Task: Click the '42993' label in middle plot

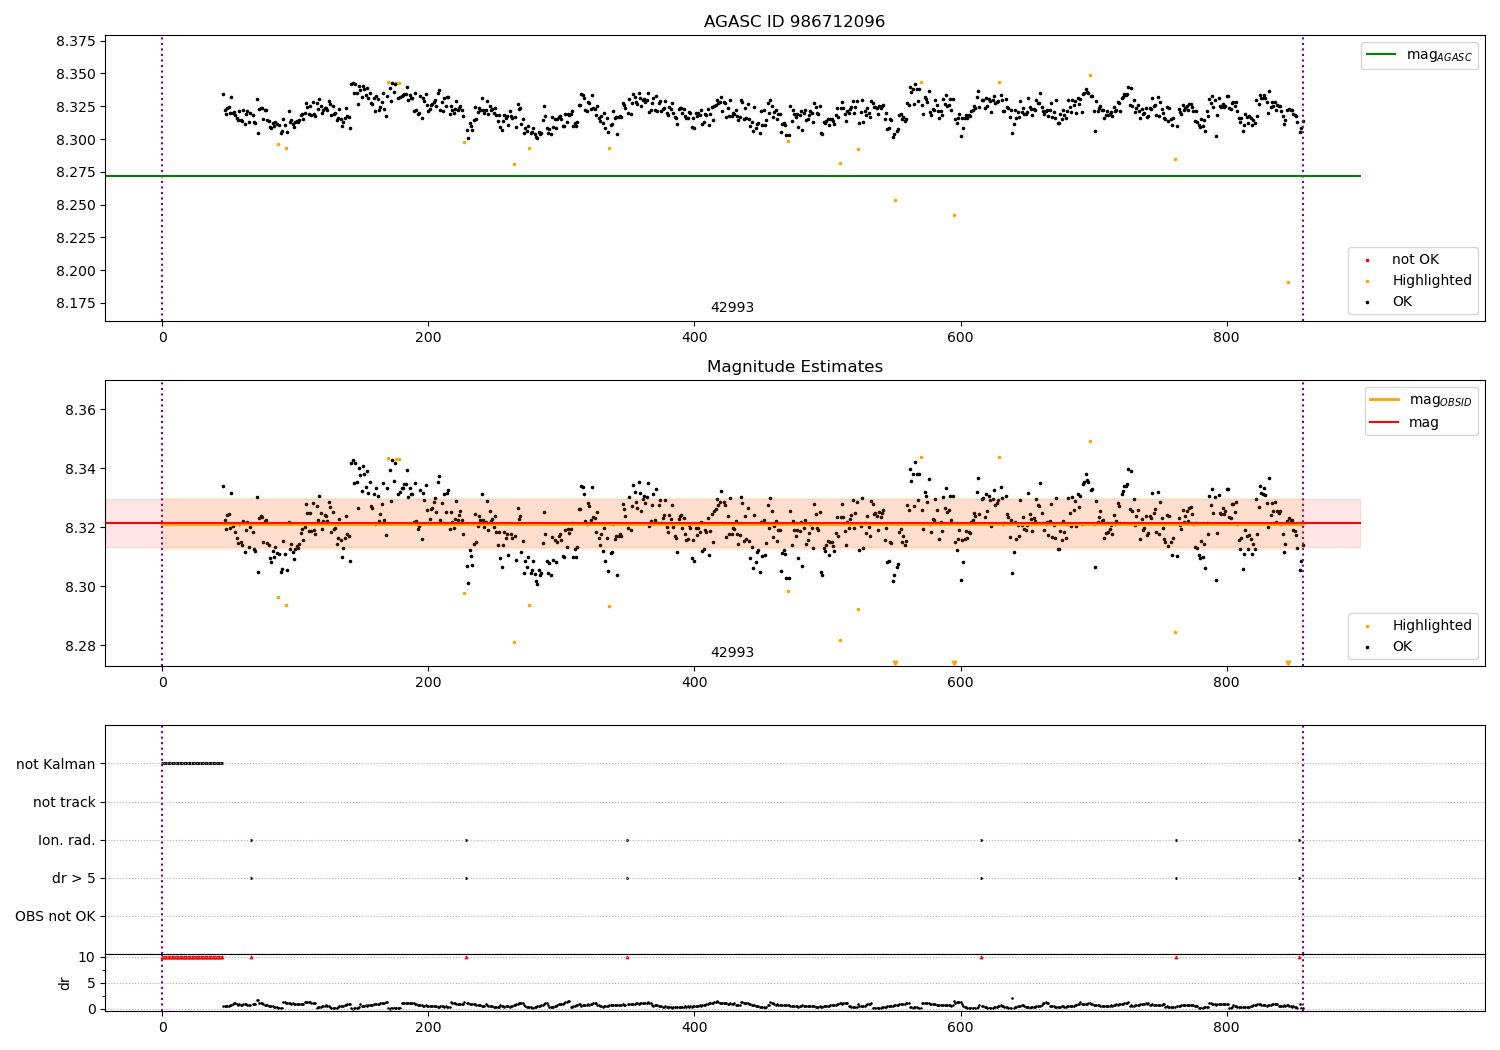Action: click(732, 653)
